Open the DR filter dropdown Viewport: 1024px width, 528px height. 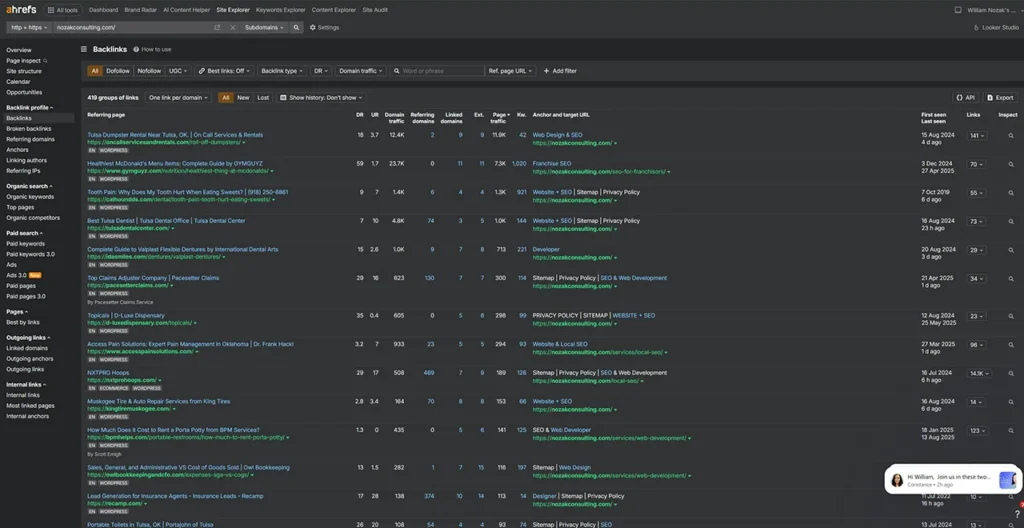[321, 71]
